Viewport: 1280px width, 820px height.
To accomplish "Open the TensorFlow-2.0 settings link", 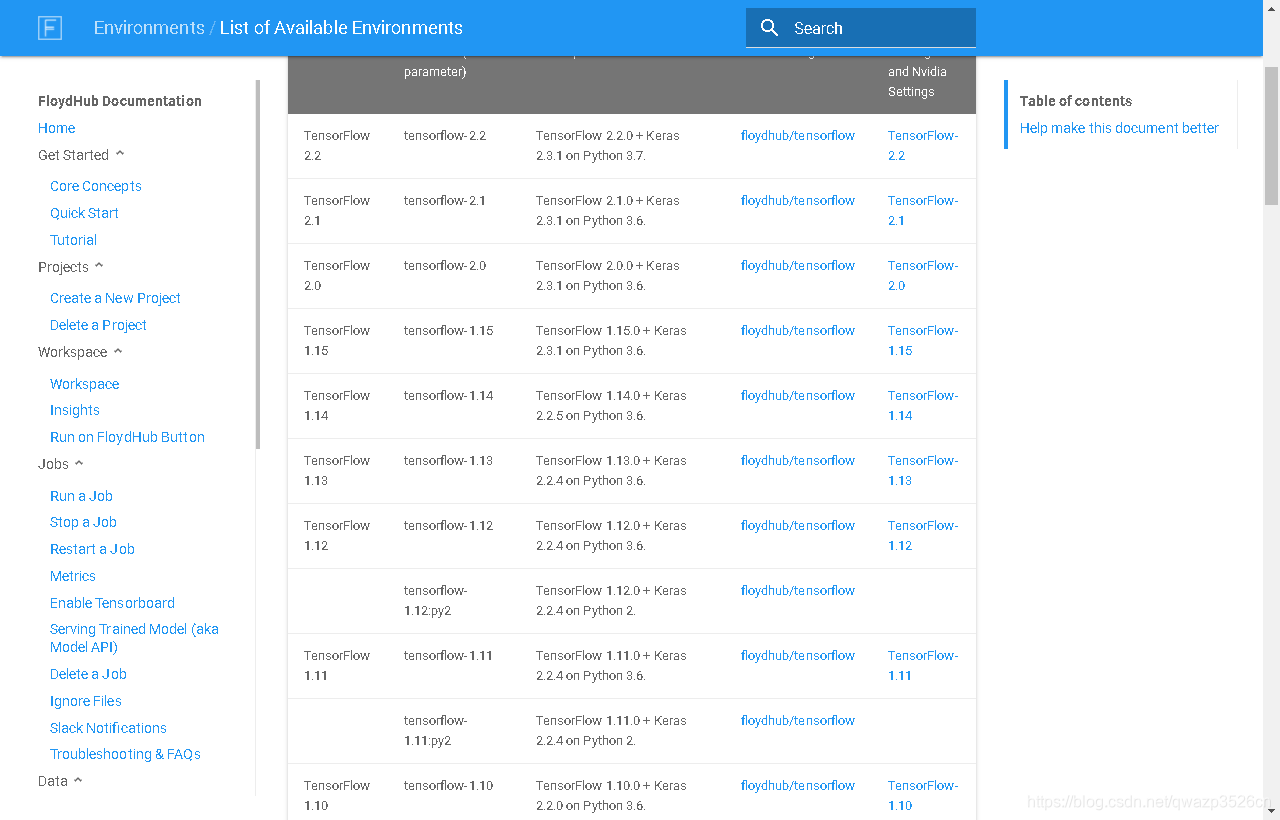I will [x=923, y=275].
